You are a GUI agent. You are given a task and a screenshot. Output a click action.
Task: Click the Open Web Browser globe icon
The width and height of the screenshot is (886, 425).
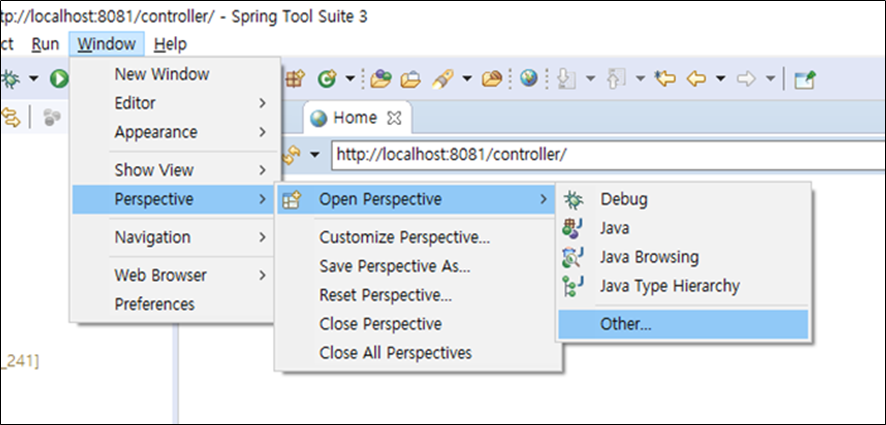click(x=529, y=79)
